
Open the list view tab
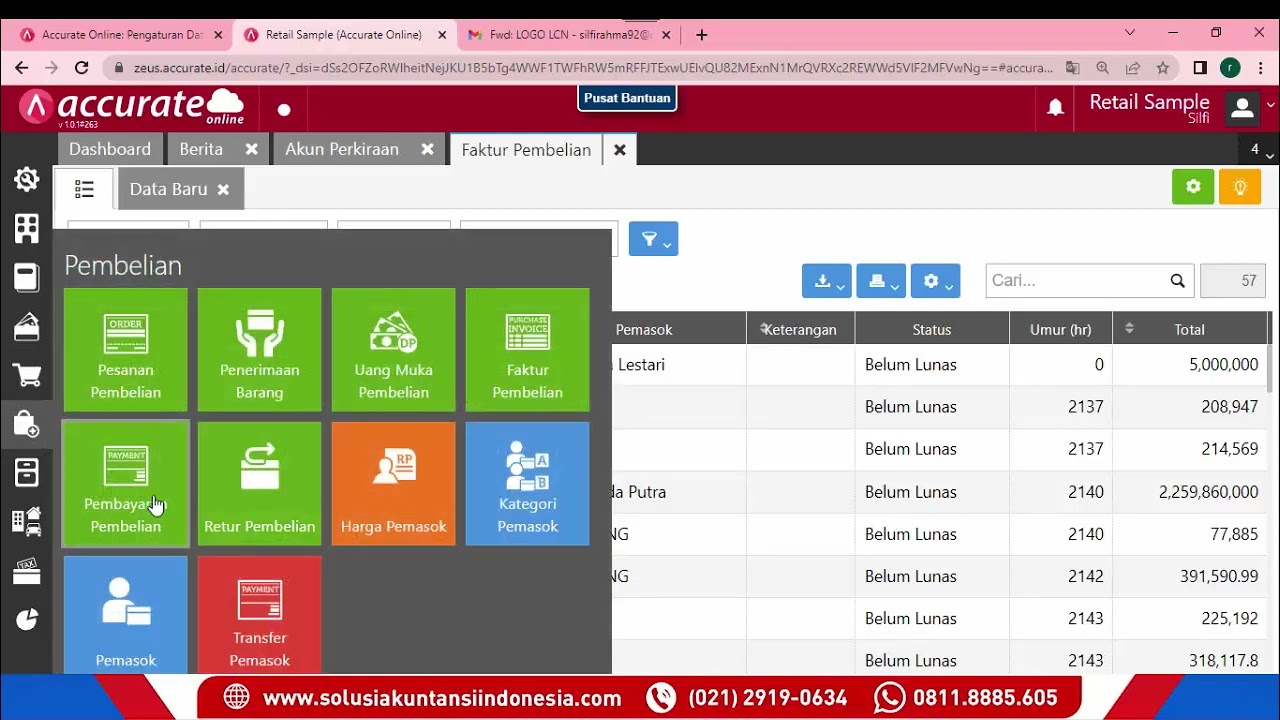tap(84, 189)
